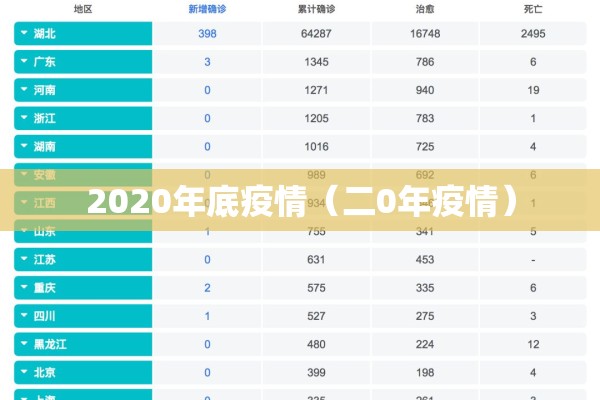Click cumulative cases value 64287
This screenshot has height=400, width=600.
316,34
